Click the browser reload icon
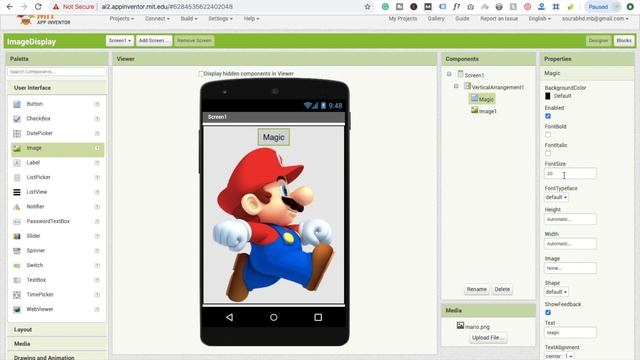The image size is (640, 360). [x=38, y=7]
